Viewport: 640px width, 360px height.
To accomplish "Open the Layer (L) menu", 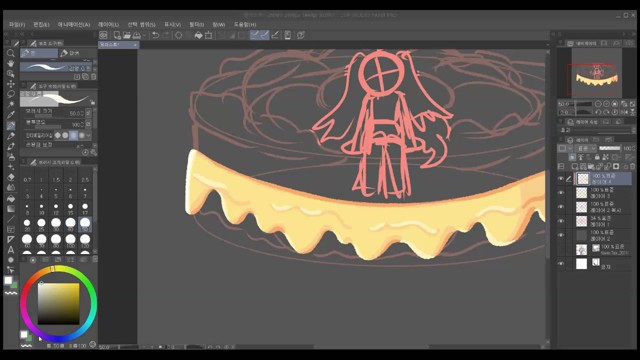I will [x=108, y=24].
